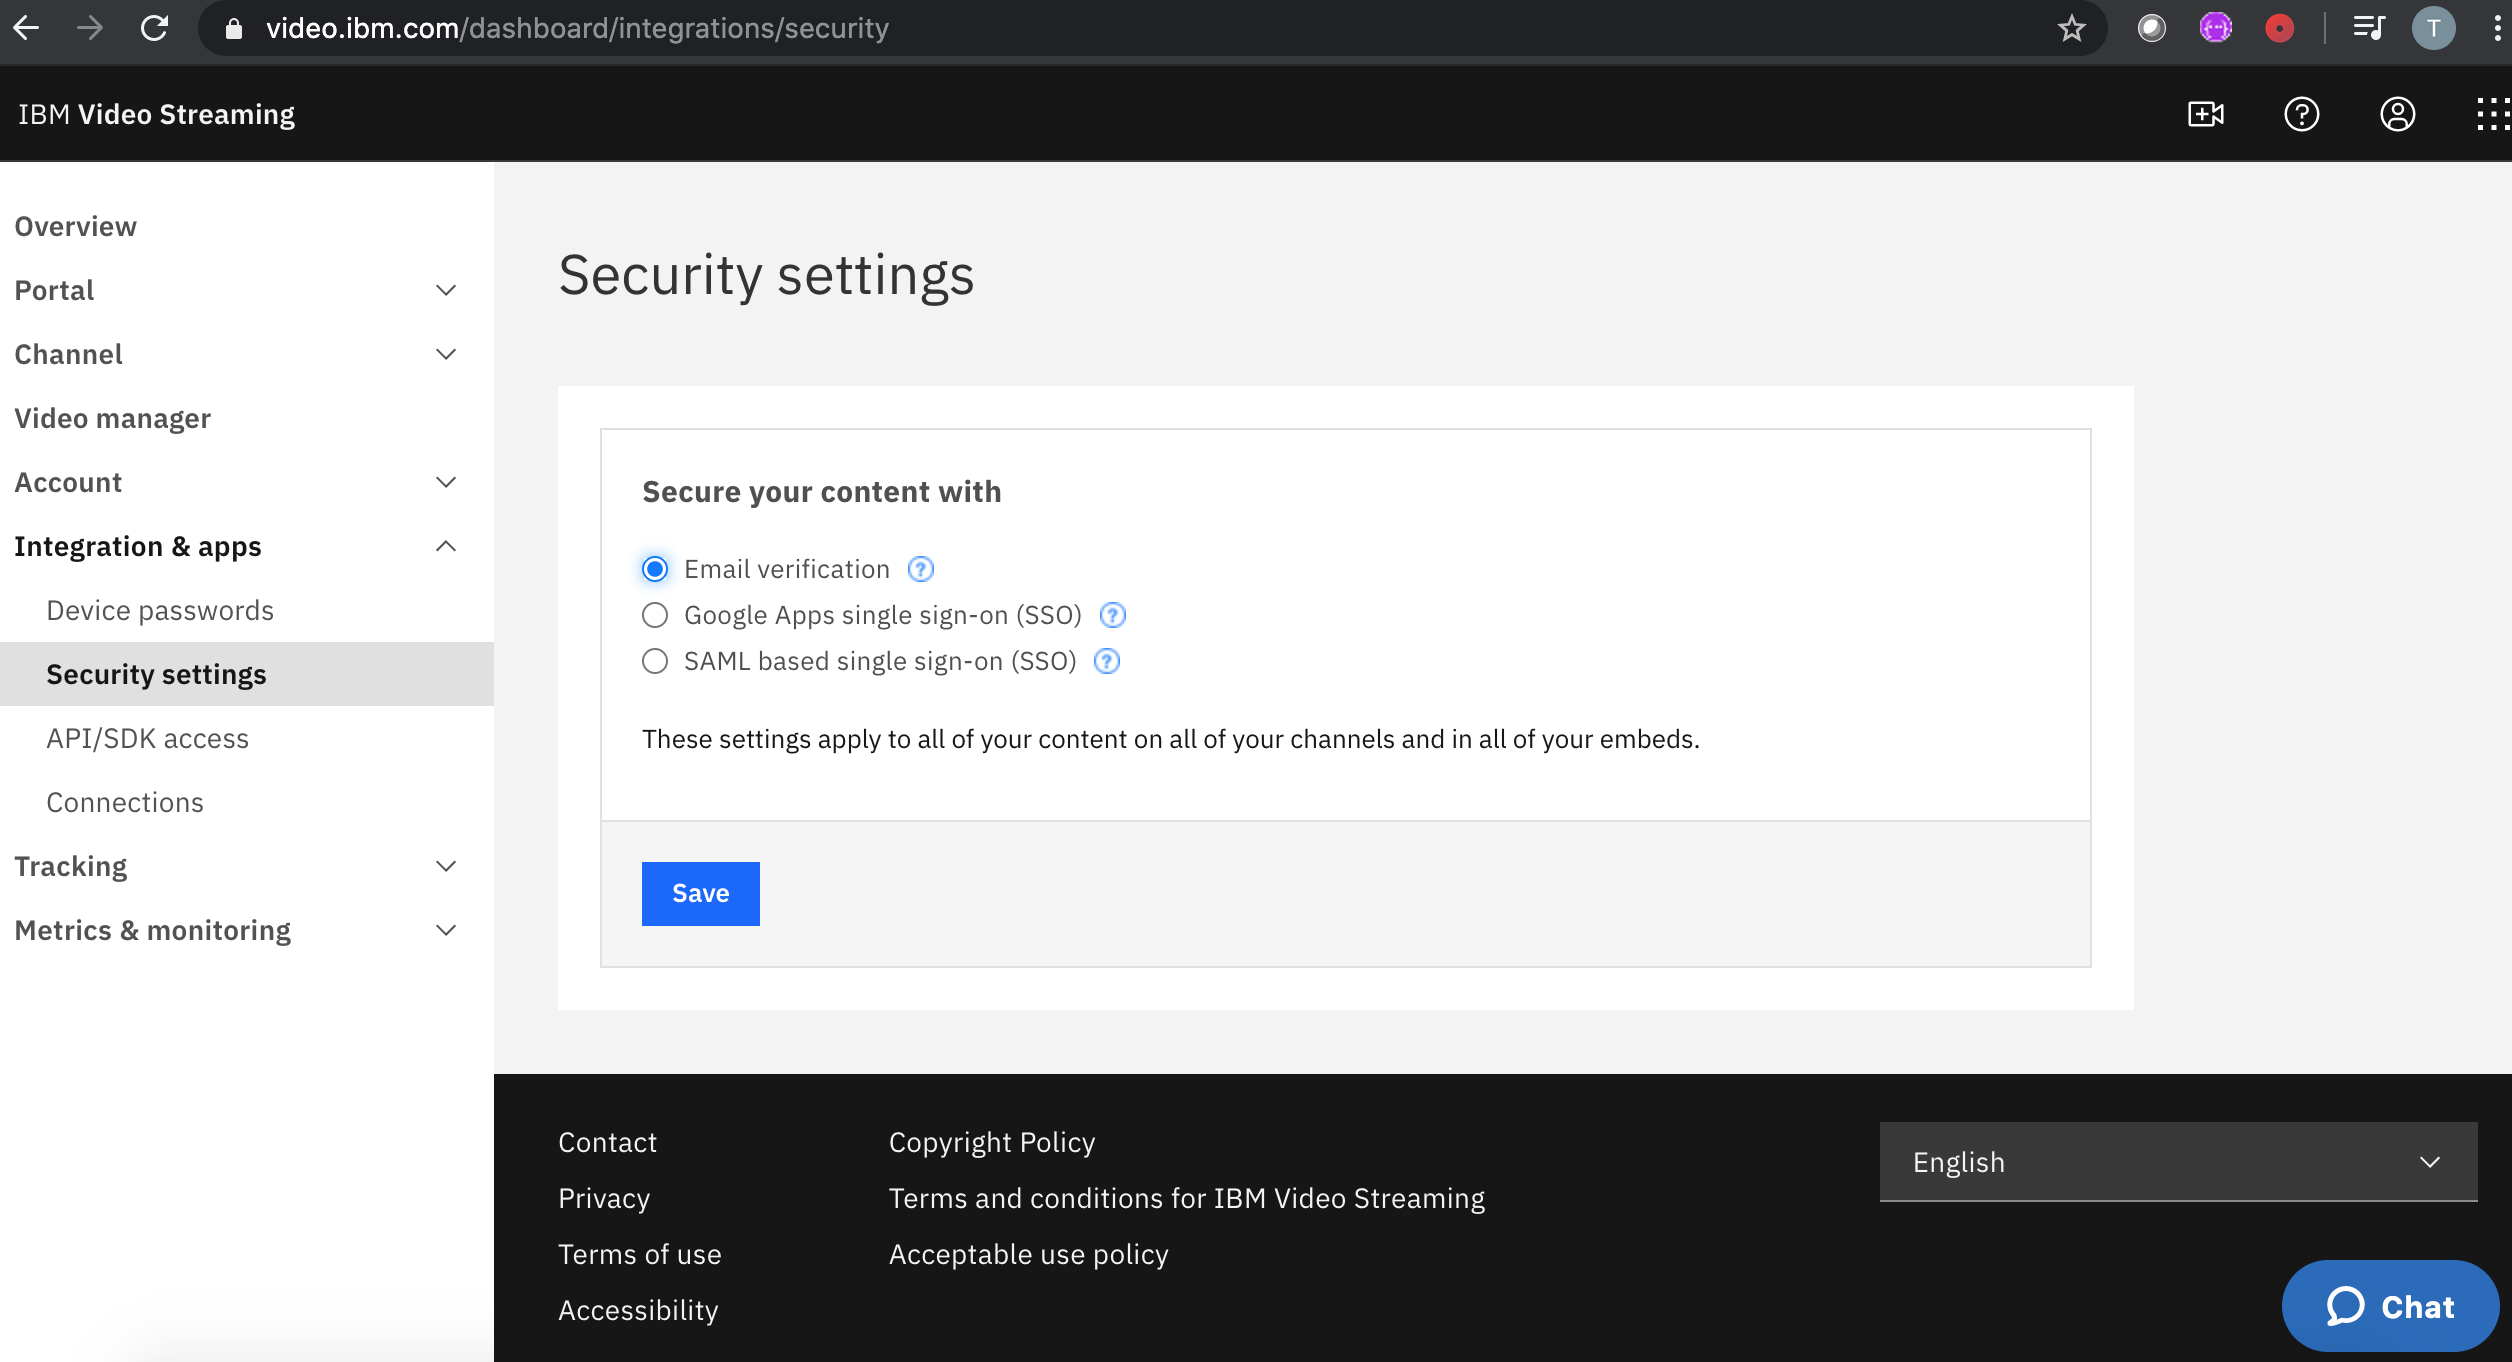Click the blue Save button
2512x1362 pixels.
point(701,893)
